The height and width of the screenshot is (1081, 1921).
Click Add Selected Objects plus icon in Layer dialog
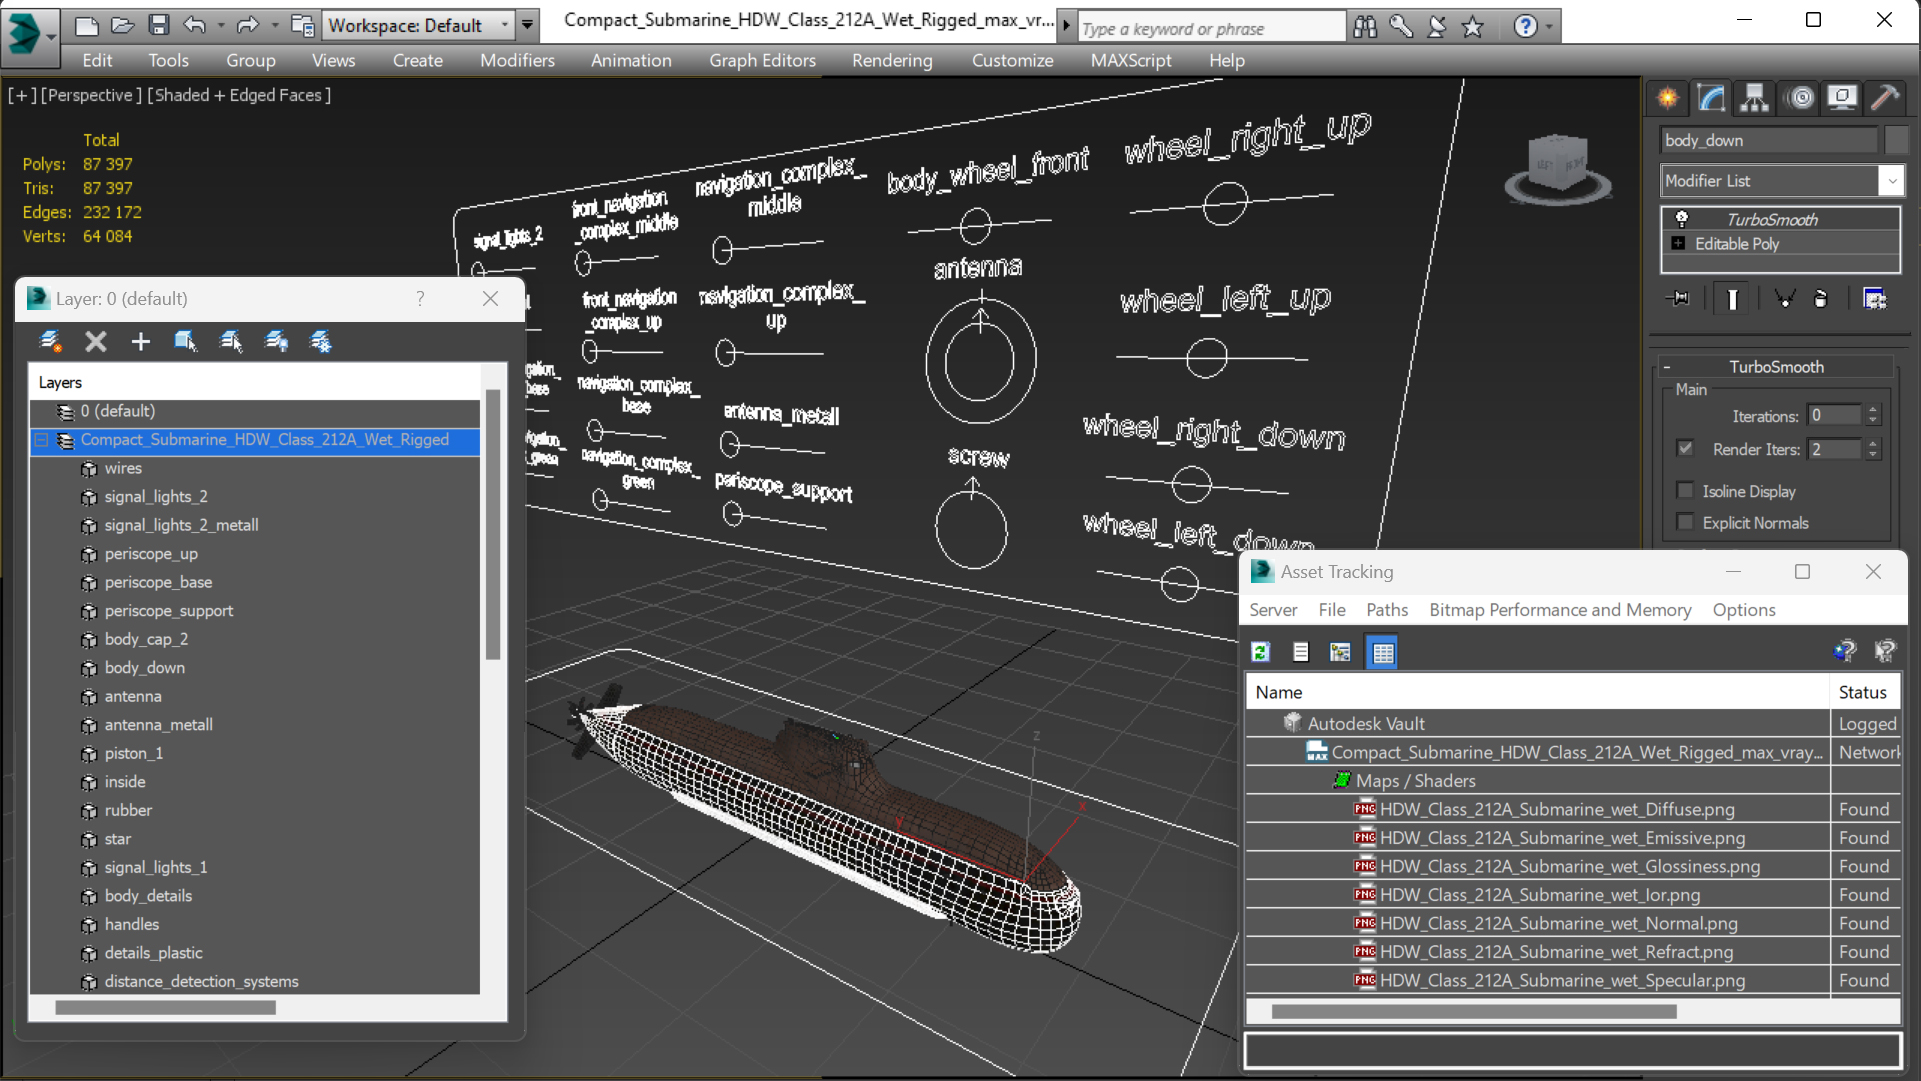[x=140, y=342]
